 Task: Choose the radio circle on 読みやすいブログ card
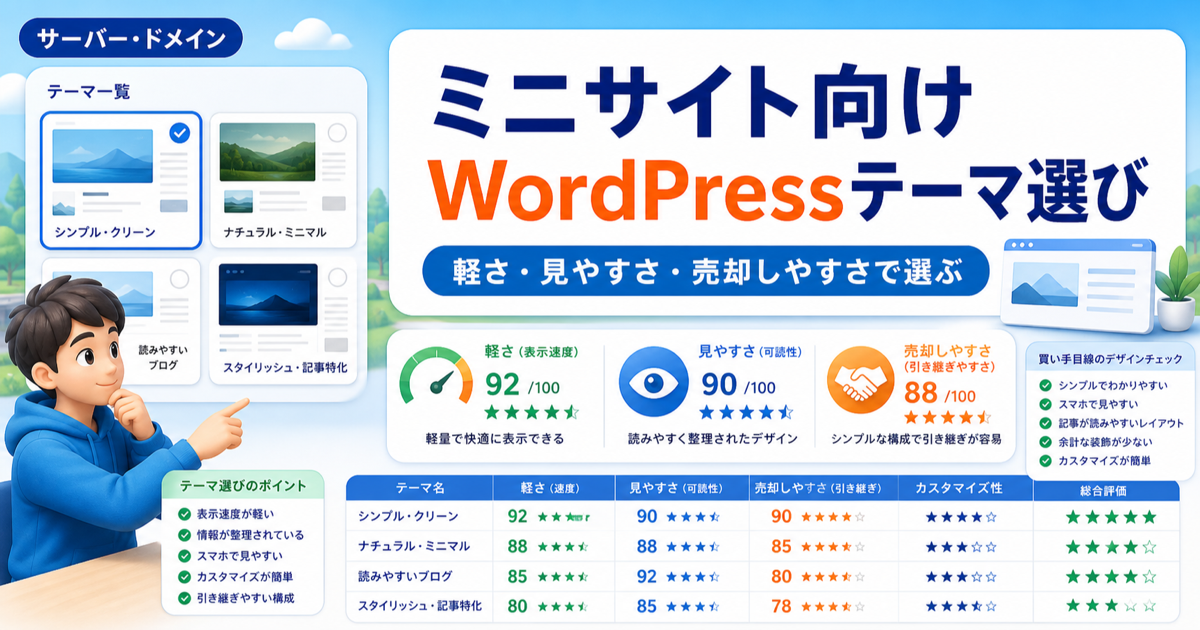click(180, 279)
